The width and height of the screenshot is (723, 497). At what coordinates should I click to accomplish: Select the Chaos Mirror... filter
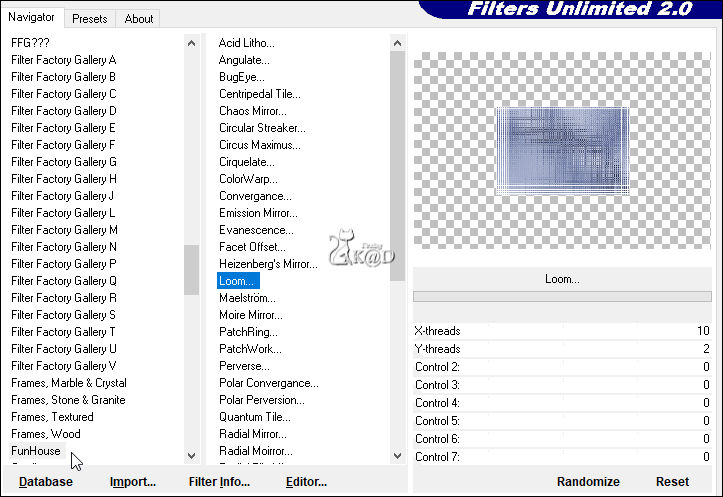(x=253, y=111)
